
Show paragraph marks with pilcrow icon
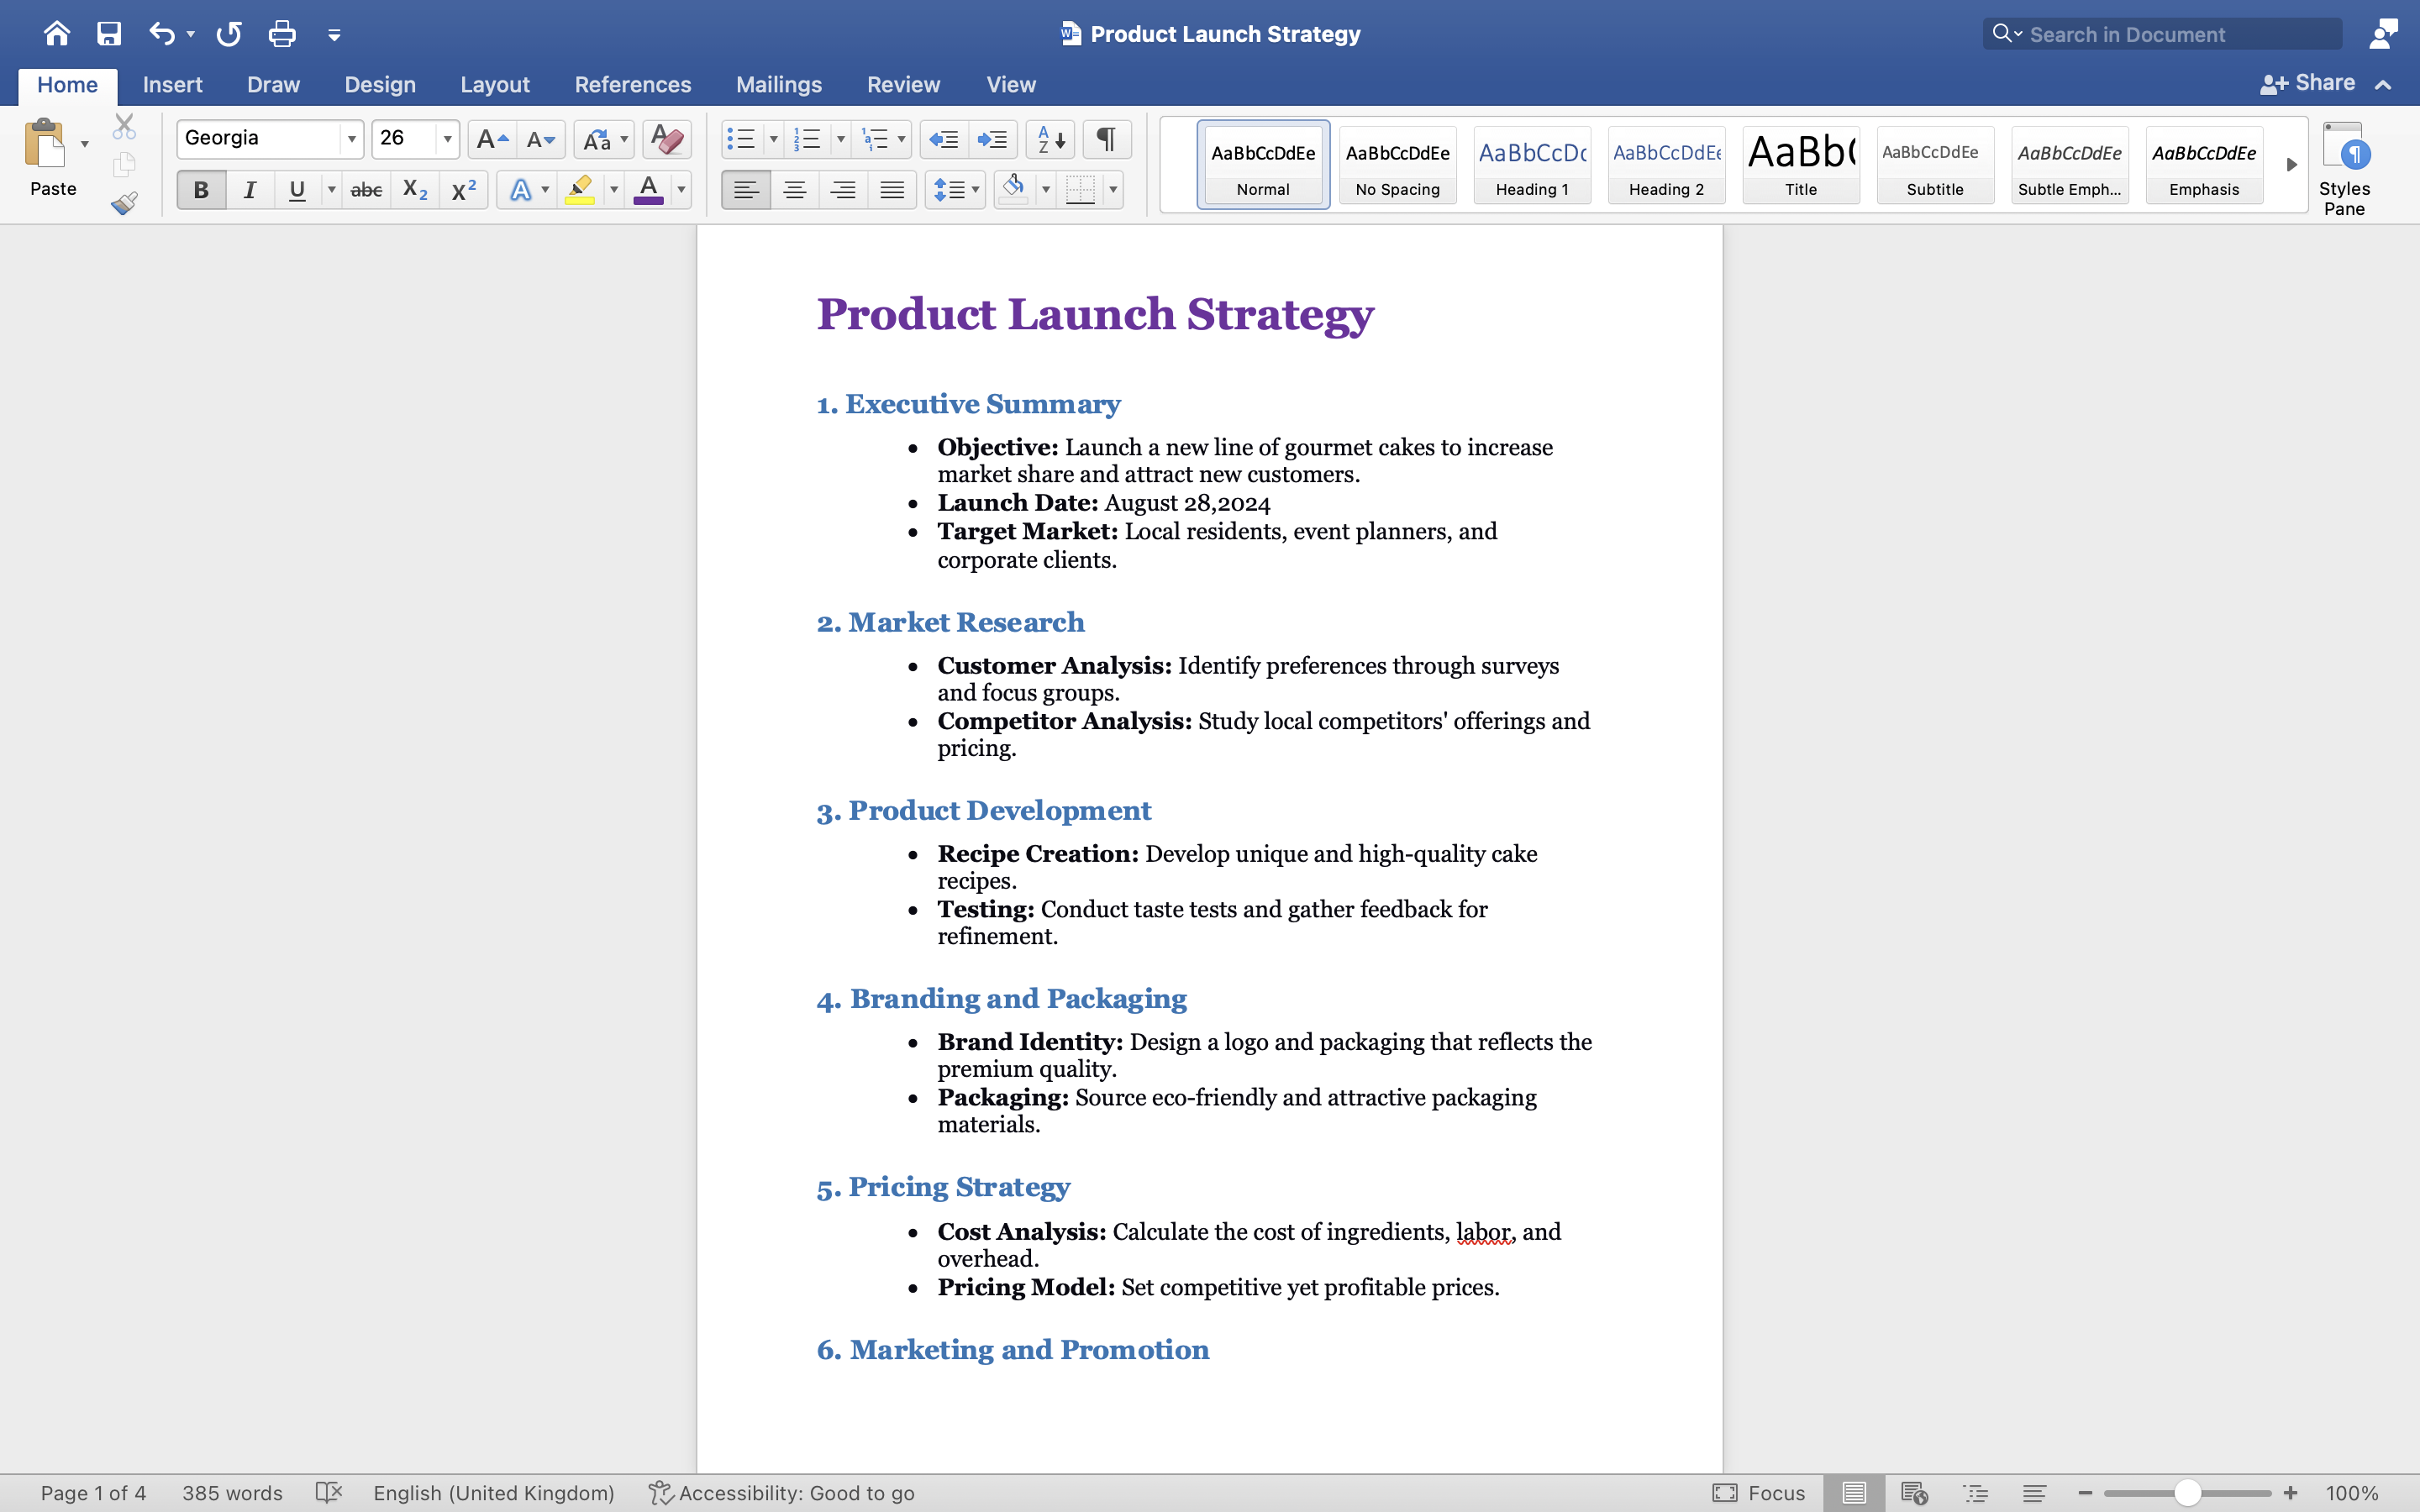pyautogui.click(x=1106, y=139)
